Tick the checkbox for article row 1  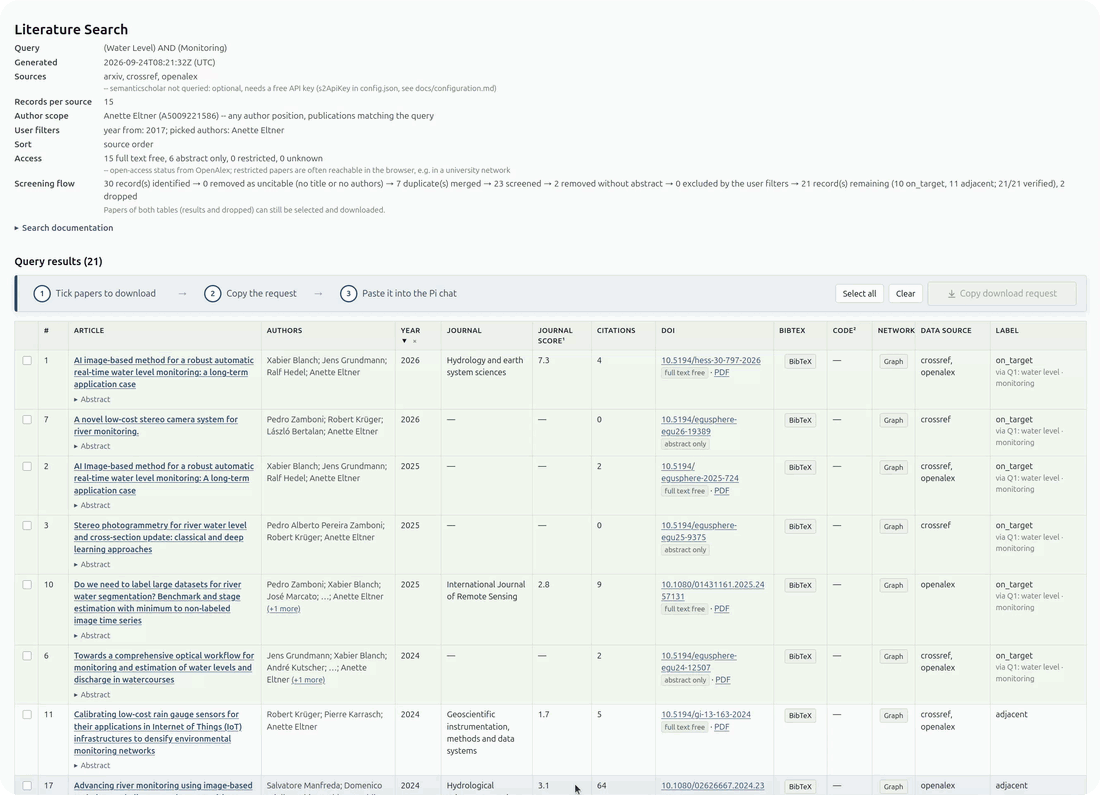[x=27, y=361]
